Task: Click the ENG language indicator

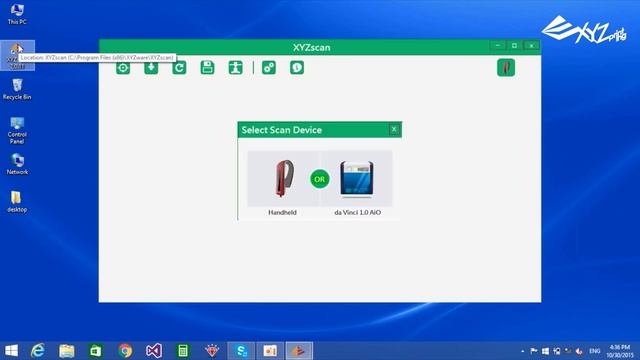Action: [595, 351]
